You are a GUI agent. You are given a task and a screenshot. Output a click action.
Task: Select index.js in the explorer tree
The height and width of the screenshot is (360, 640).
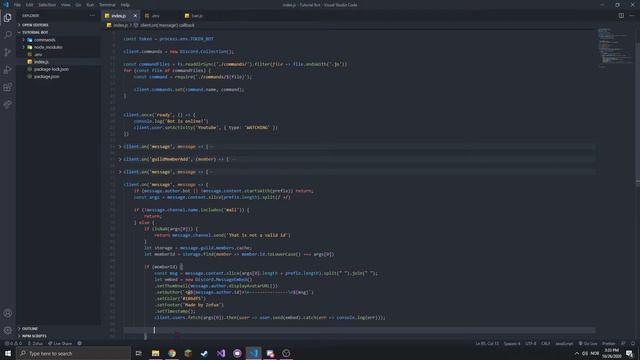point(41,62)
